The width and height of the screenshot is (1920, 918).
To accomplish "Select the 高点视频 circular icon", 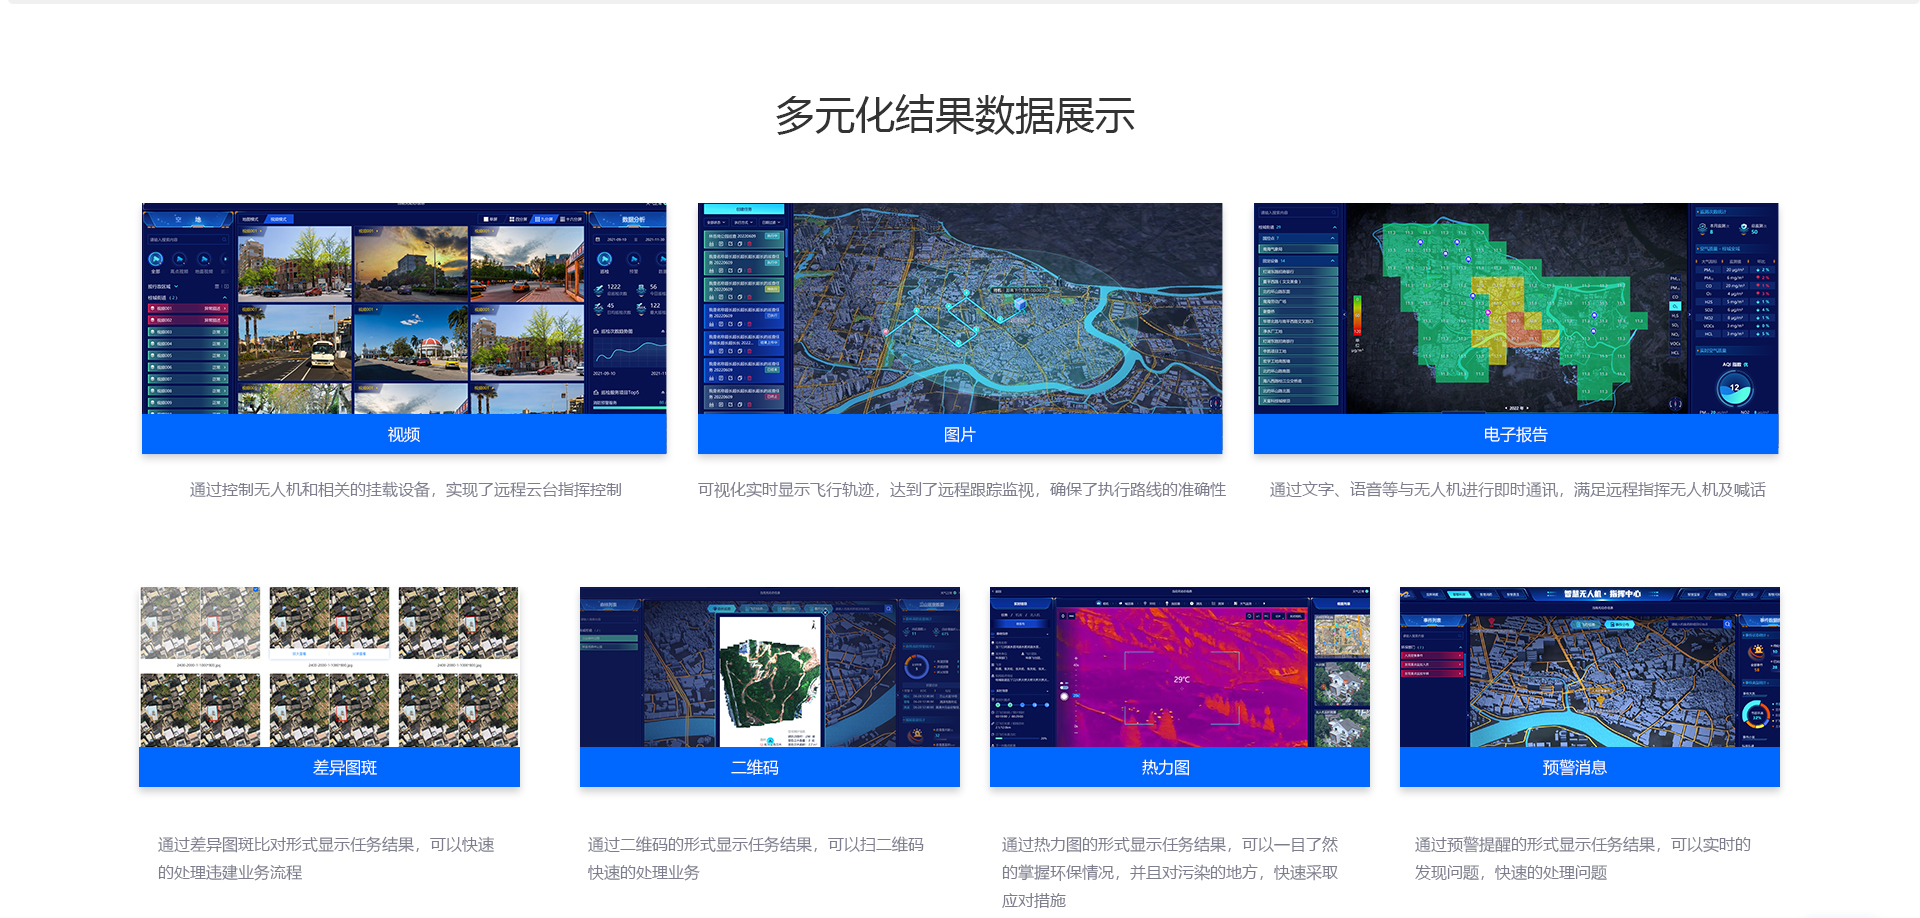I will click(x=180, y=261).
